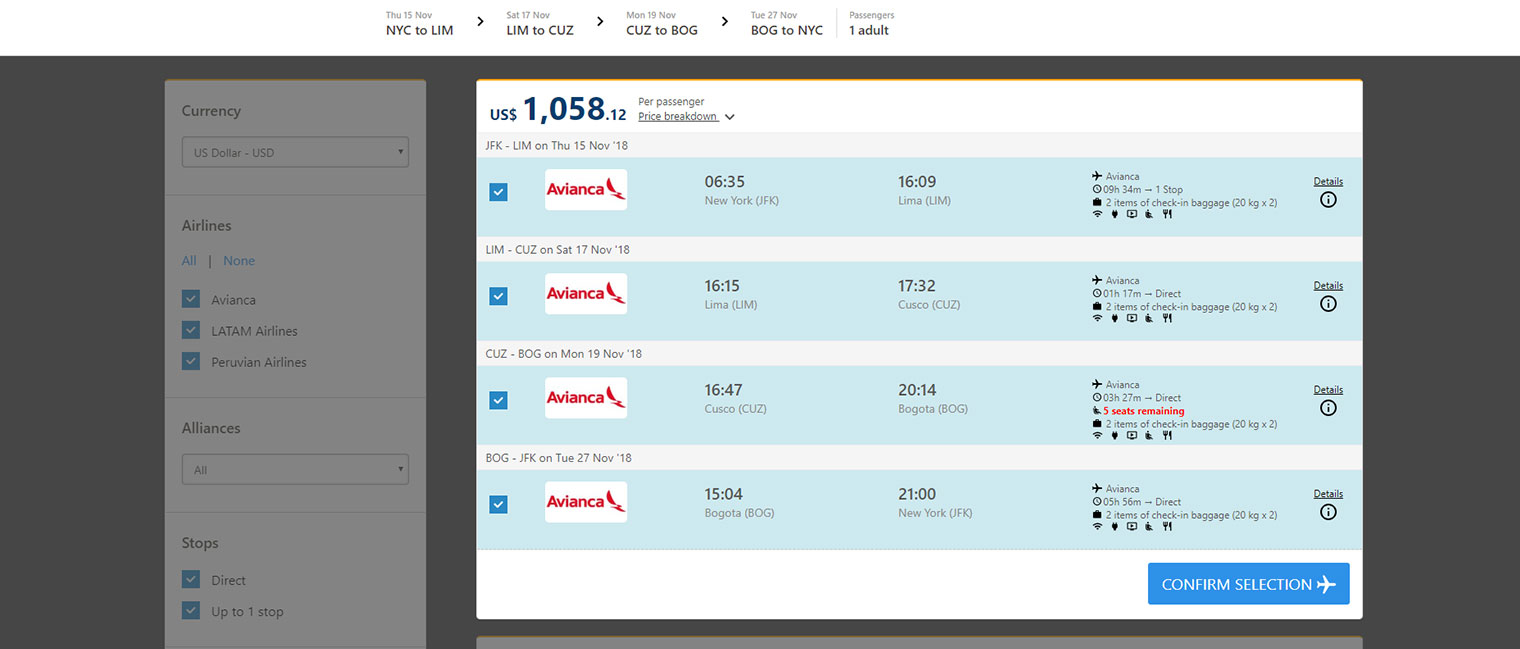1520x649 pixels.
Task: Click info icon for CUZ - BOG flight
Action: (x=1328, y=408)
